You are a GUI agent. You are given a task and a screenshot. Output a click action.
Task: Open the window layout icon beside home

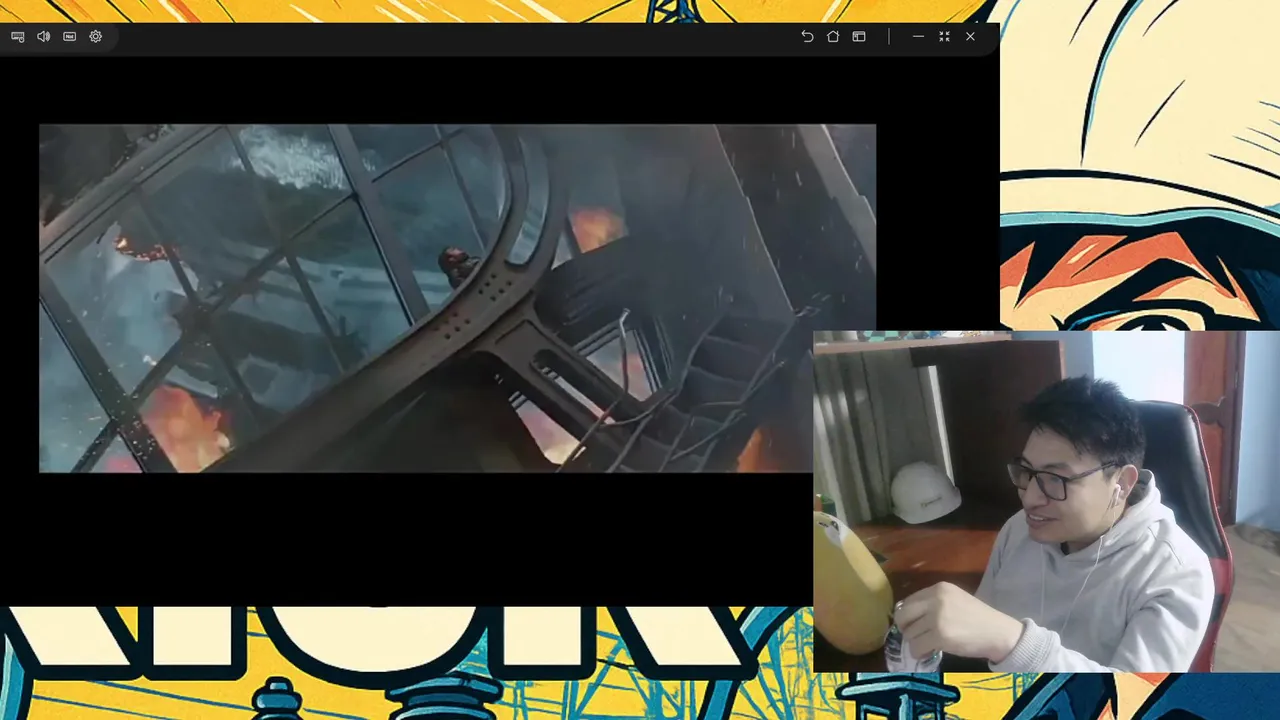859,36
